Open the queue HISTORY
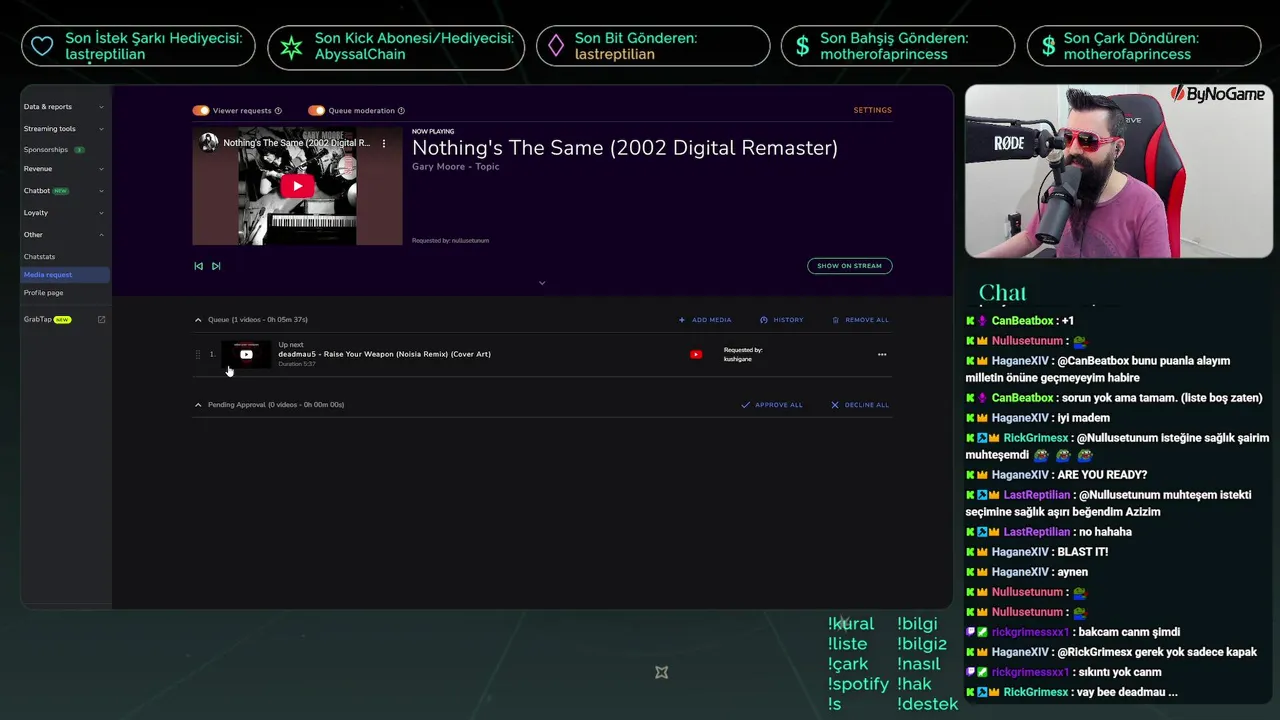The width and height of the screenshot is (1280, 720). click(782, 320)
